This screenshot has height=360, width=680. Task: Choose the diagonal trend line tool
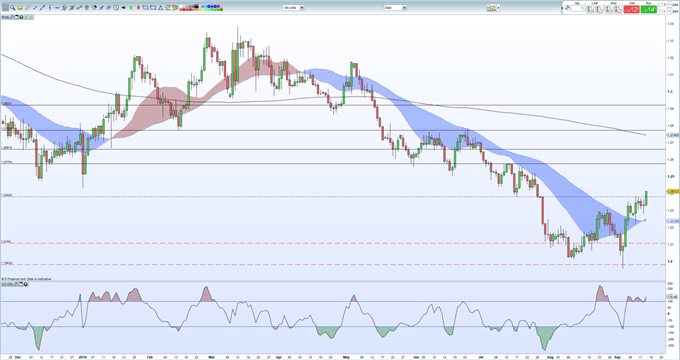click(x=42, y=8)
